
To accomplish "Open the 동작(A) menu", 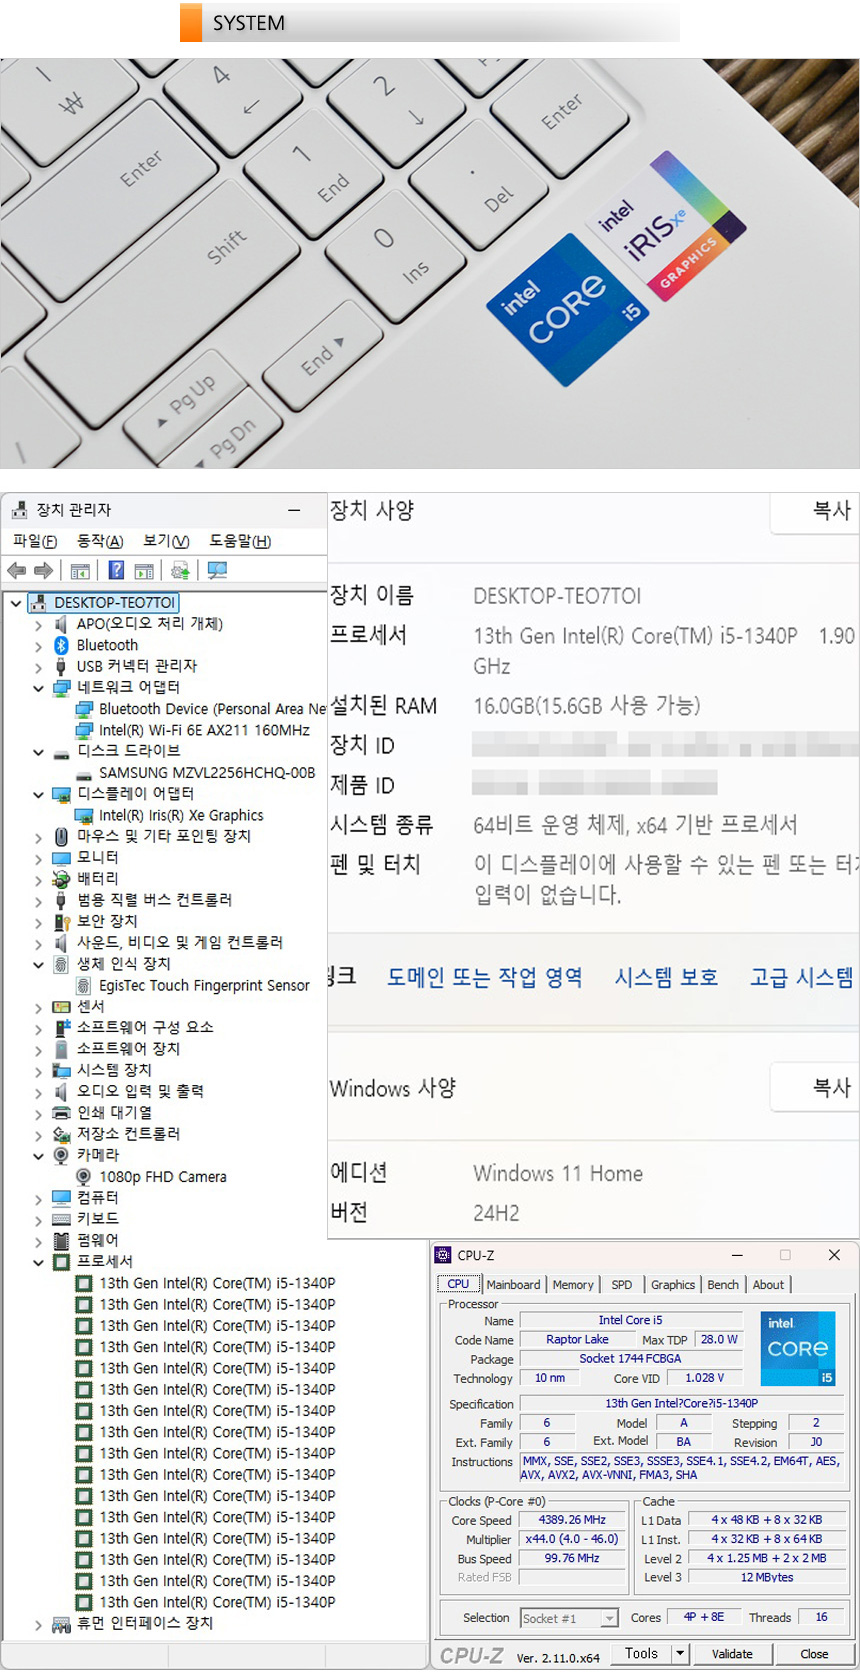I will coord(100,541).
